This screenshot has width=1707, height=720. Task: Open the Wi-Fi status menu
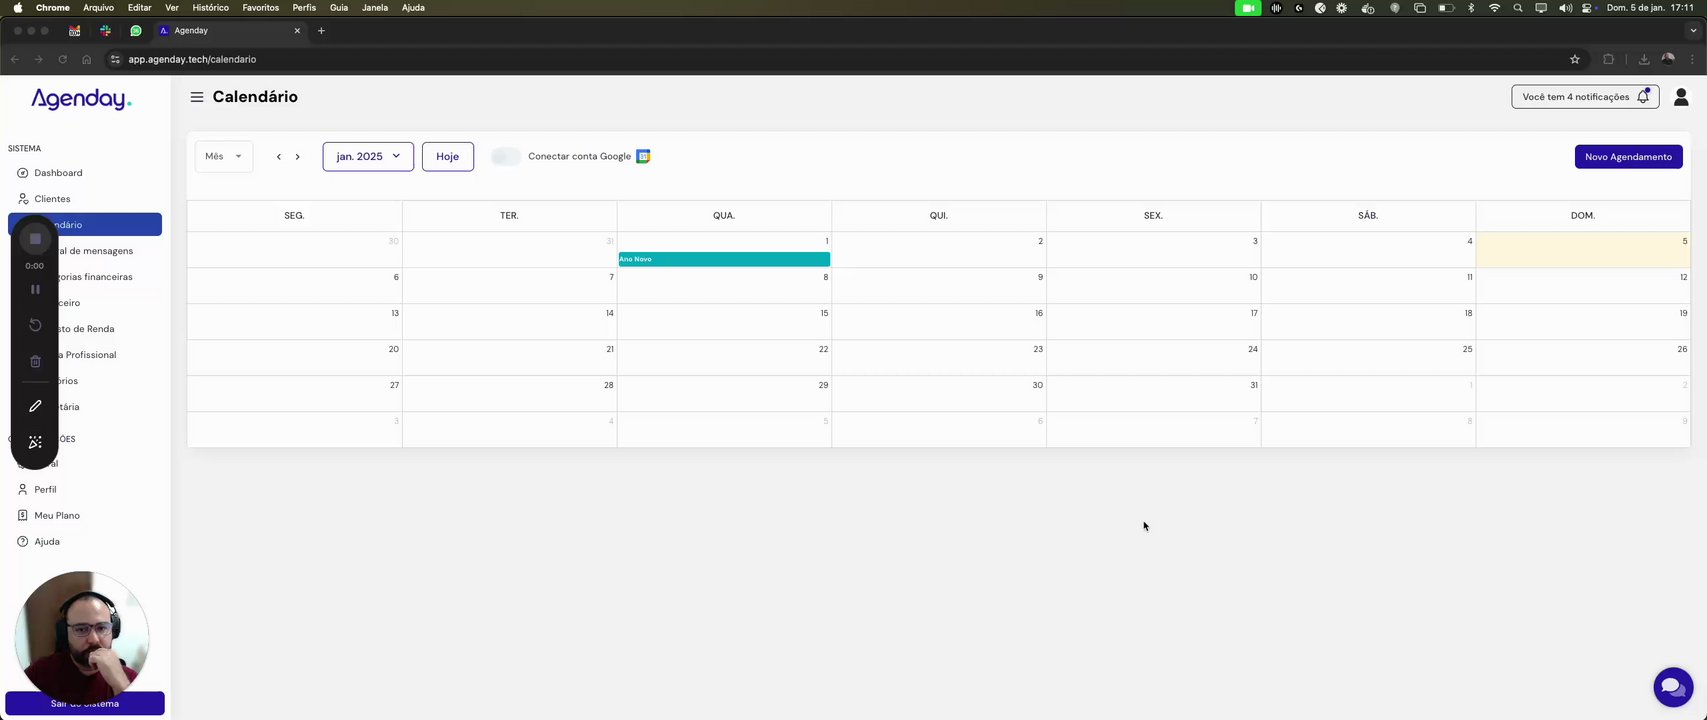point(1495,8)
